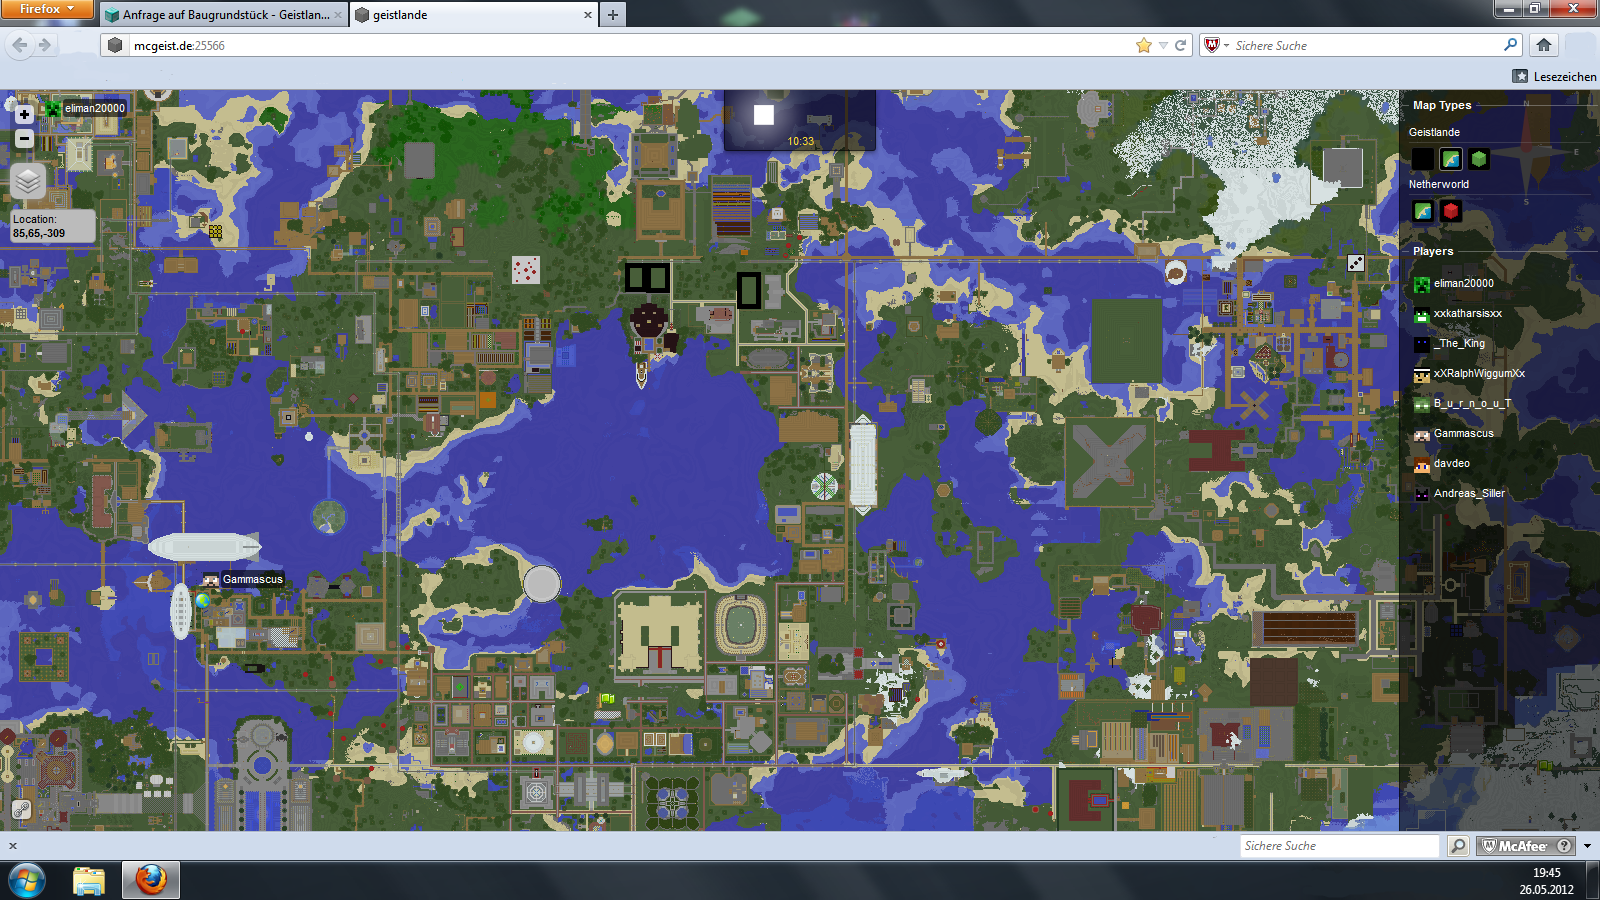Click the Firefox home button

click(1544, 45)
